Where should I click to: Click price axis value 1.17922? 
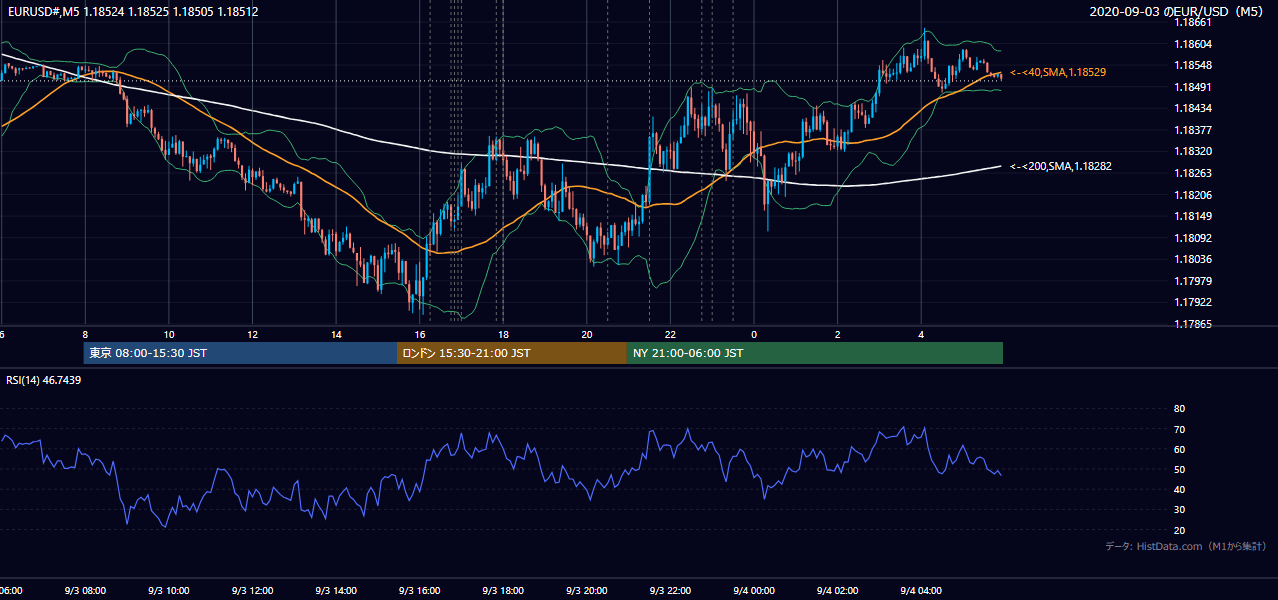(1192, 303)
